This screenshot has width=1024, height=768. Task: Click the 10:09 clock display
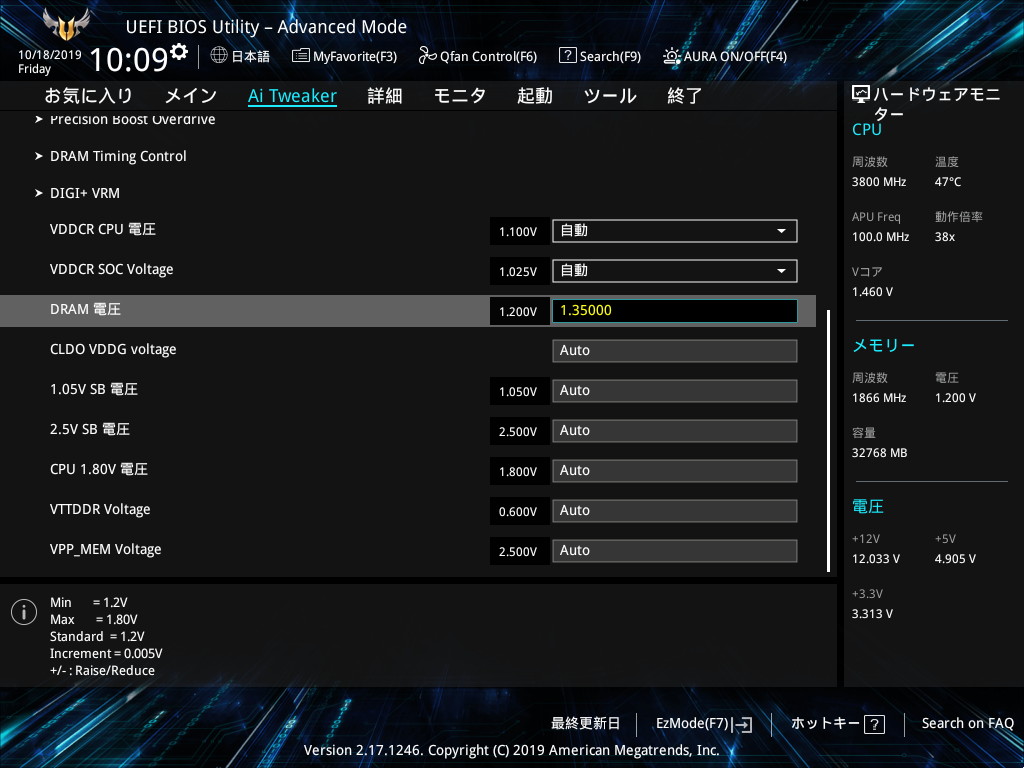[129, 59]
